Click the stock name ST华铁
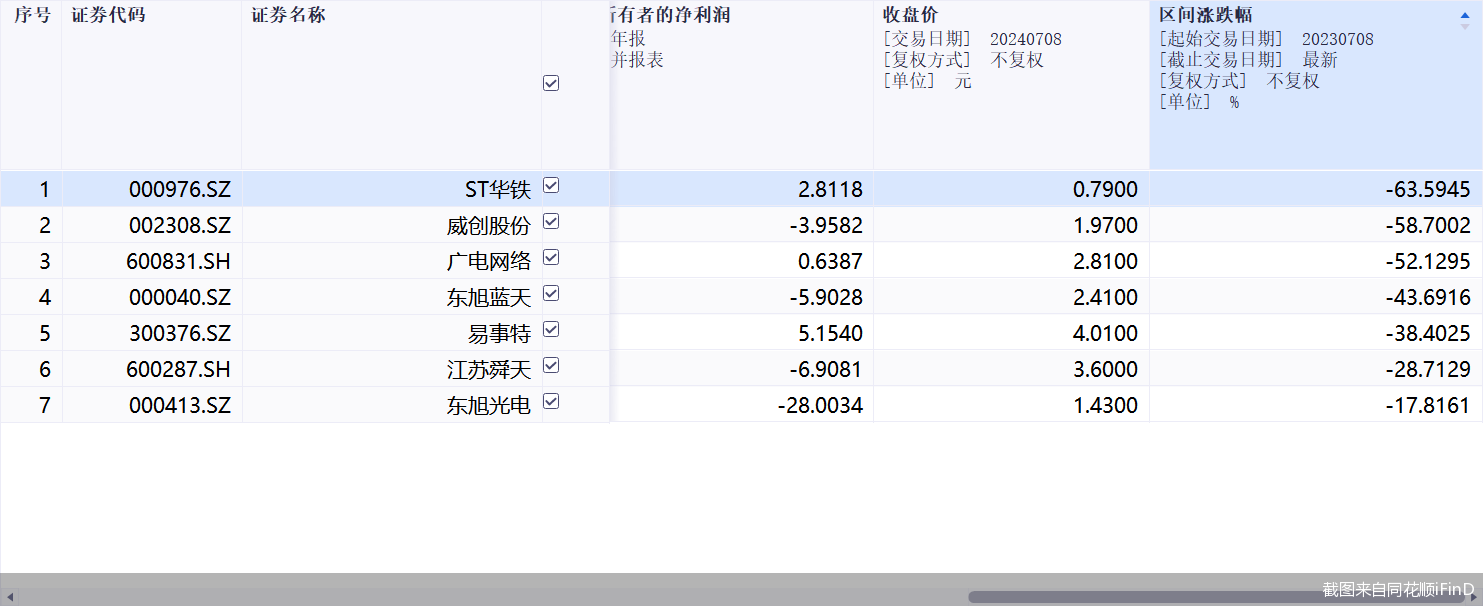The image size is (1483, 606). [498, 190]
